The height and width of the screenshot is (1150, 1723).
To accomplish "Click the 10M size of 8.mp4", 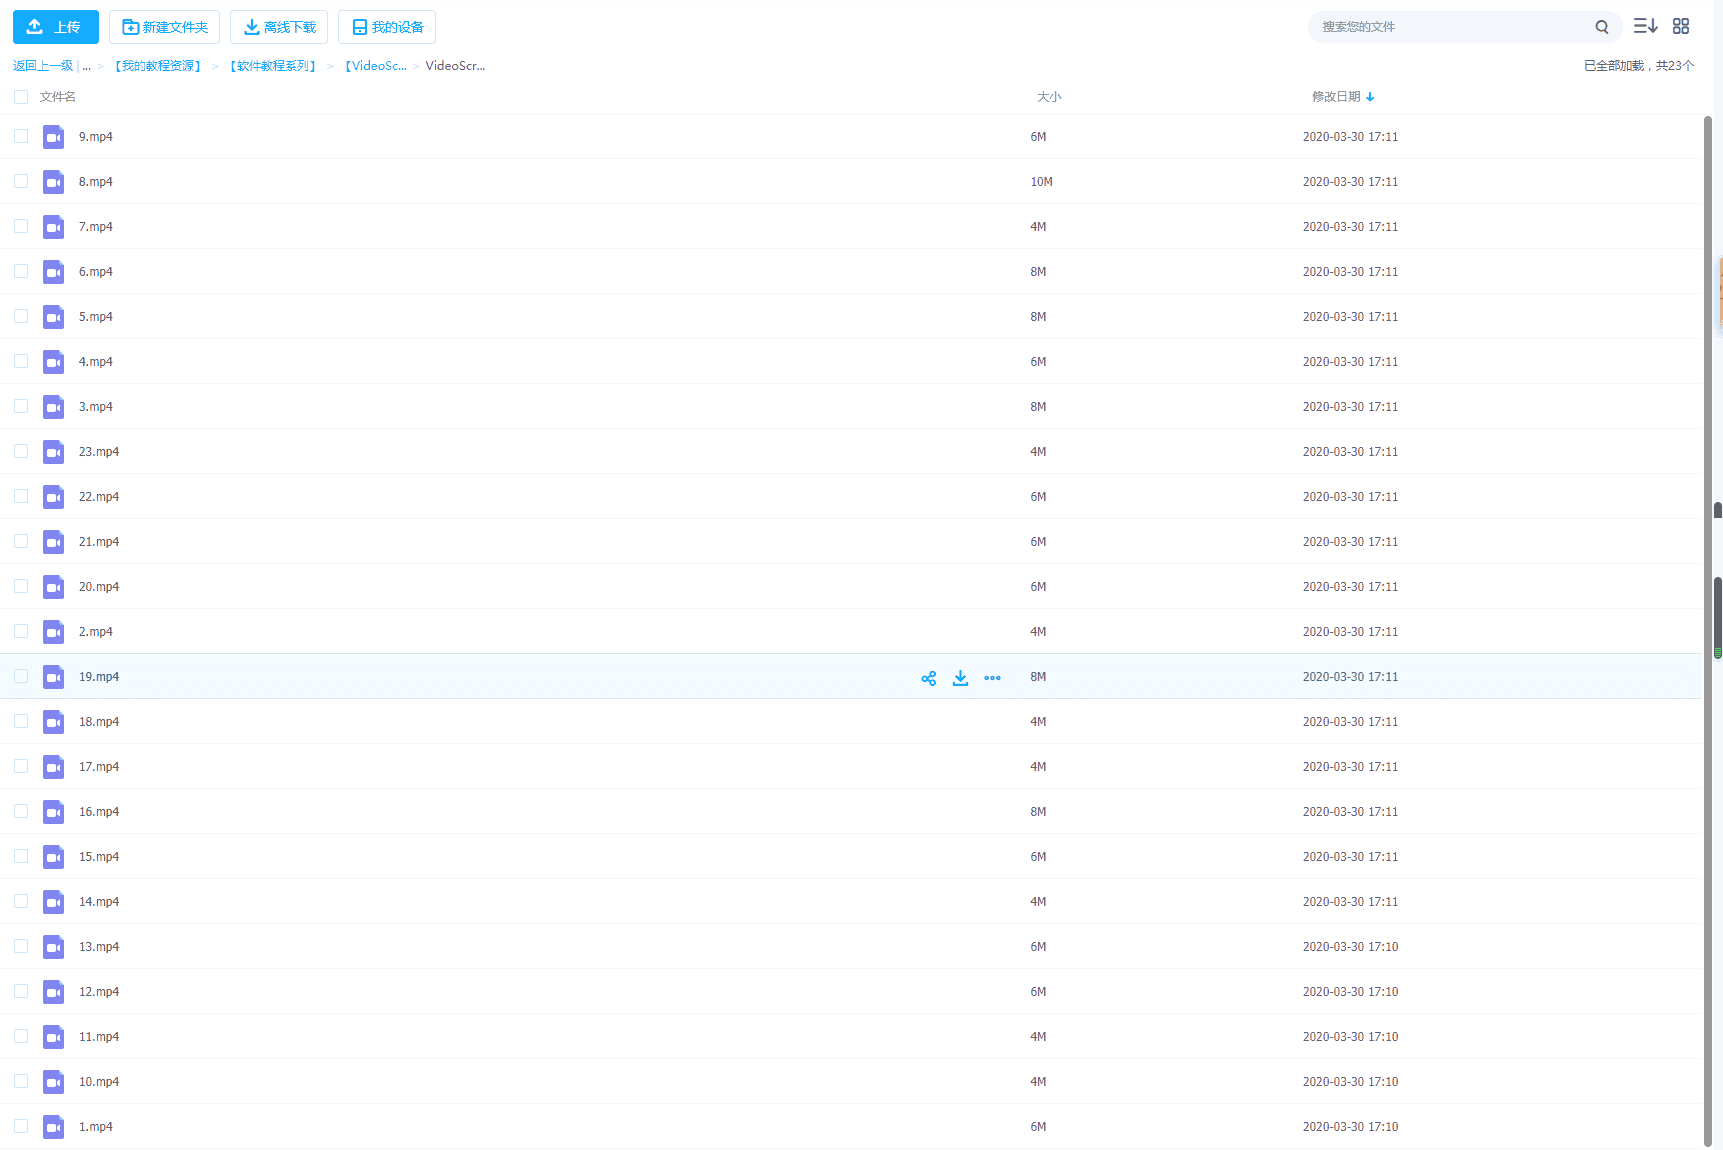I will [1041, 182].
